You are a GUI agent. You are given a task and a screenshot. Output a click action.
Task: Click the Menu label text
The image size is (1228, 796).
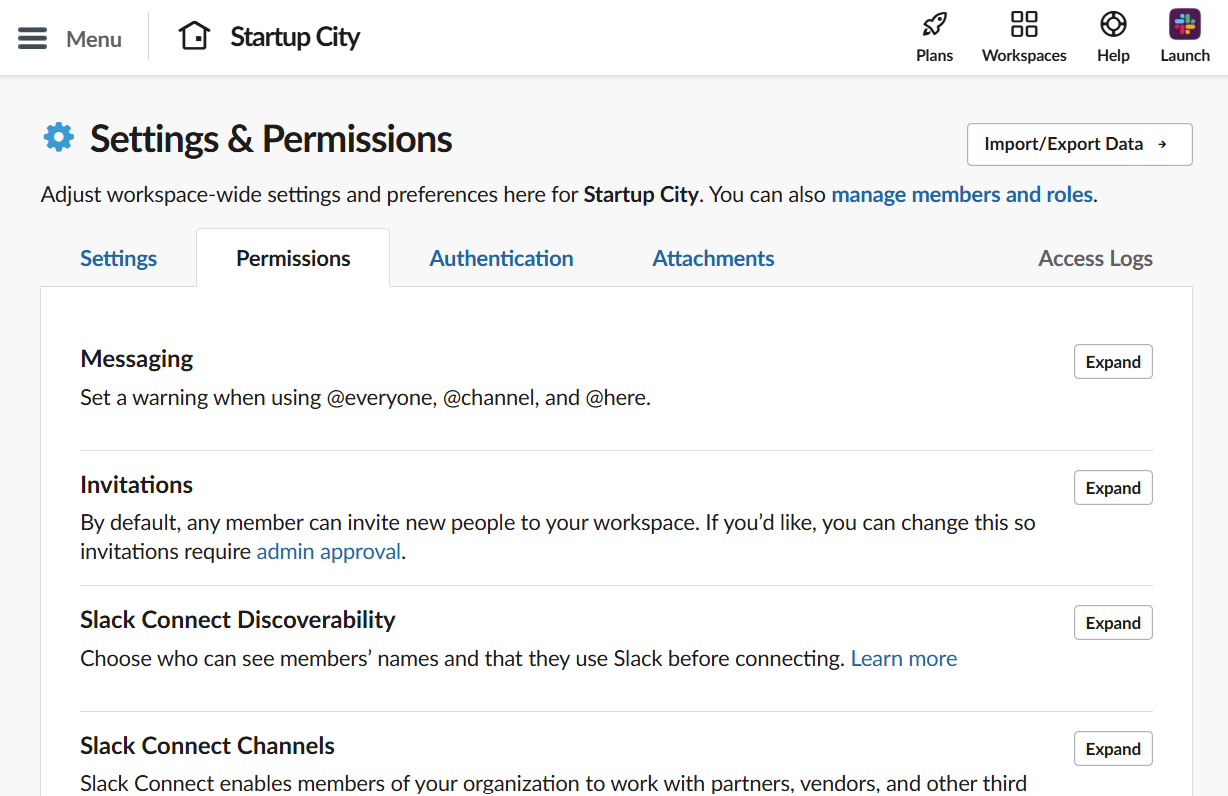click(94, 39)
